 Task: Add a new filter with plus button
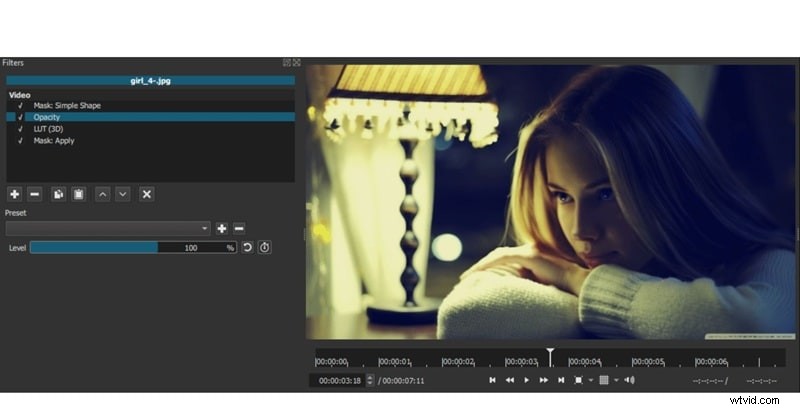15,194
